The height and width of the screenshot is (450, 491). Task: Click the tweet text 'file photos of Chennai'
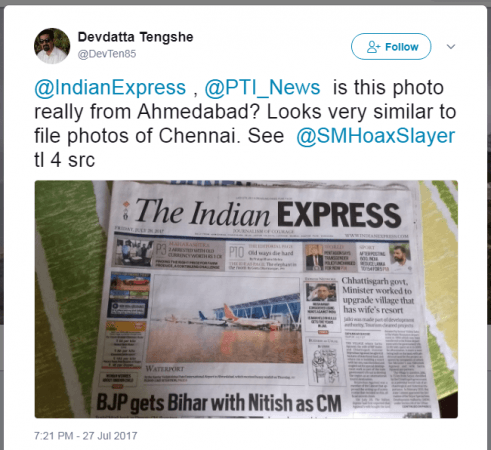137,136
